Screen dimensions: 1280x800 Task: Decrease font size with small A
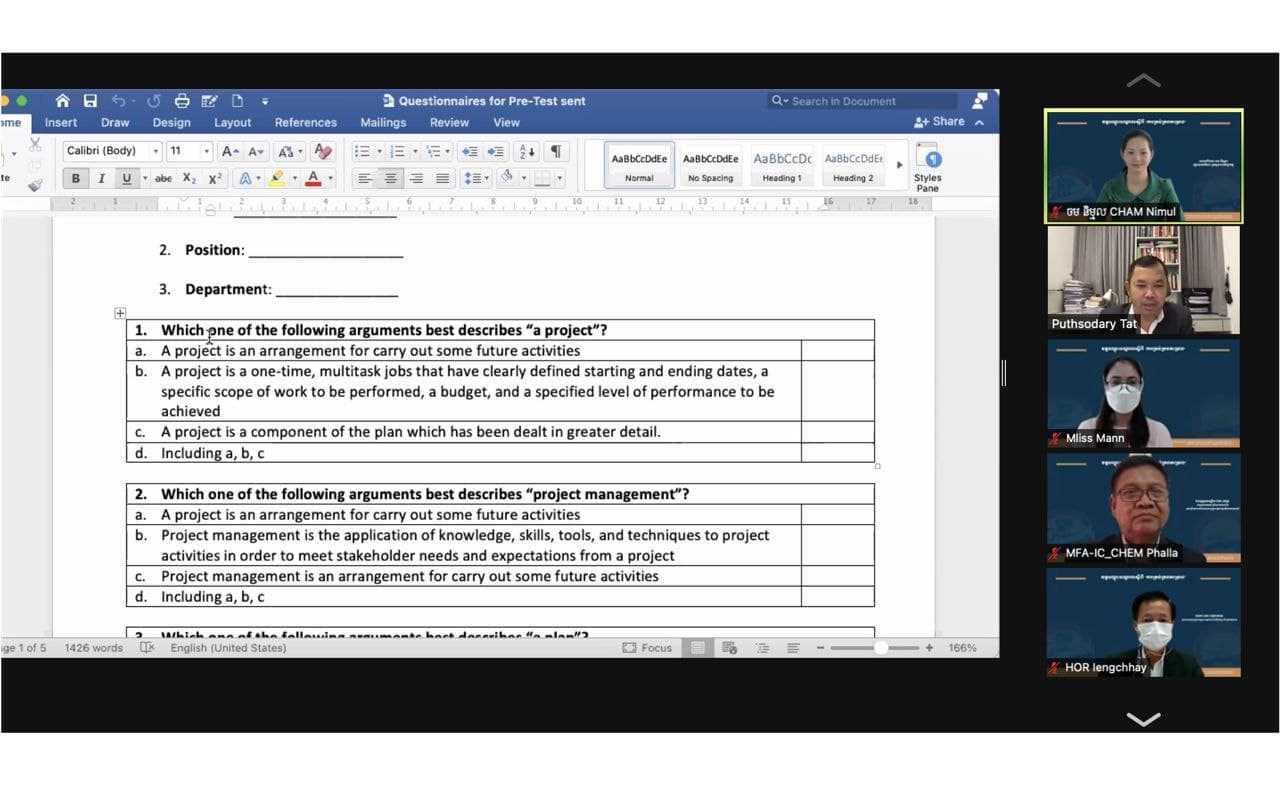tap(256, 152)
